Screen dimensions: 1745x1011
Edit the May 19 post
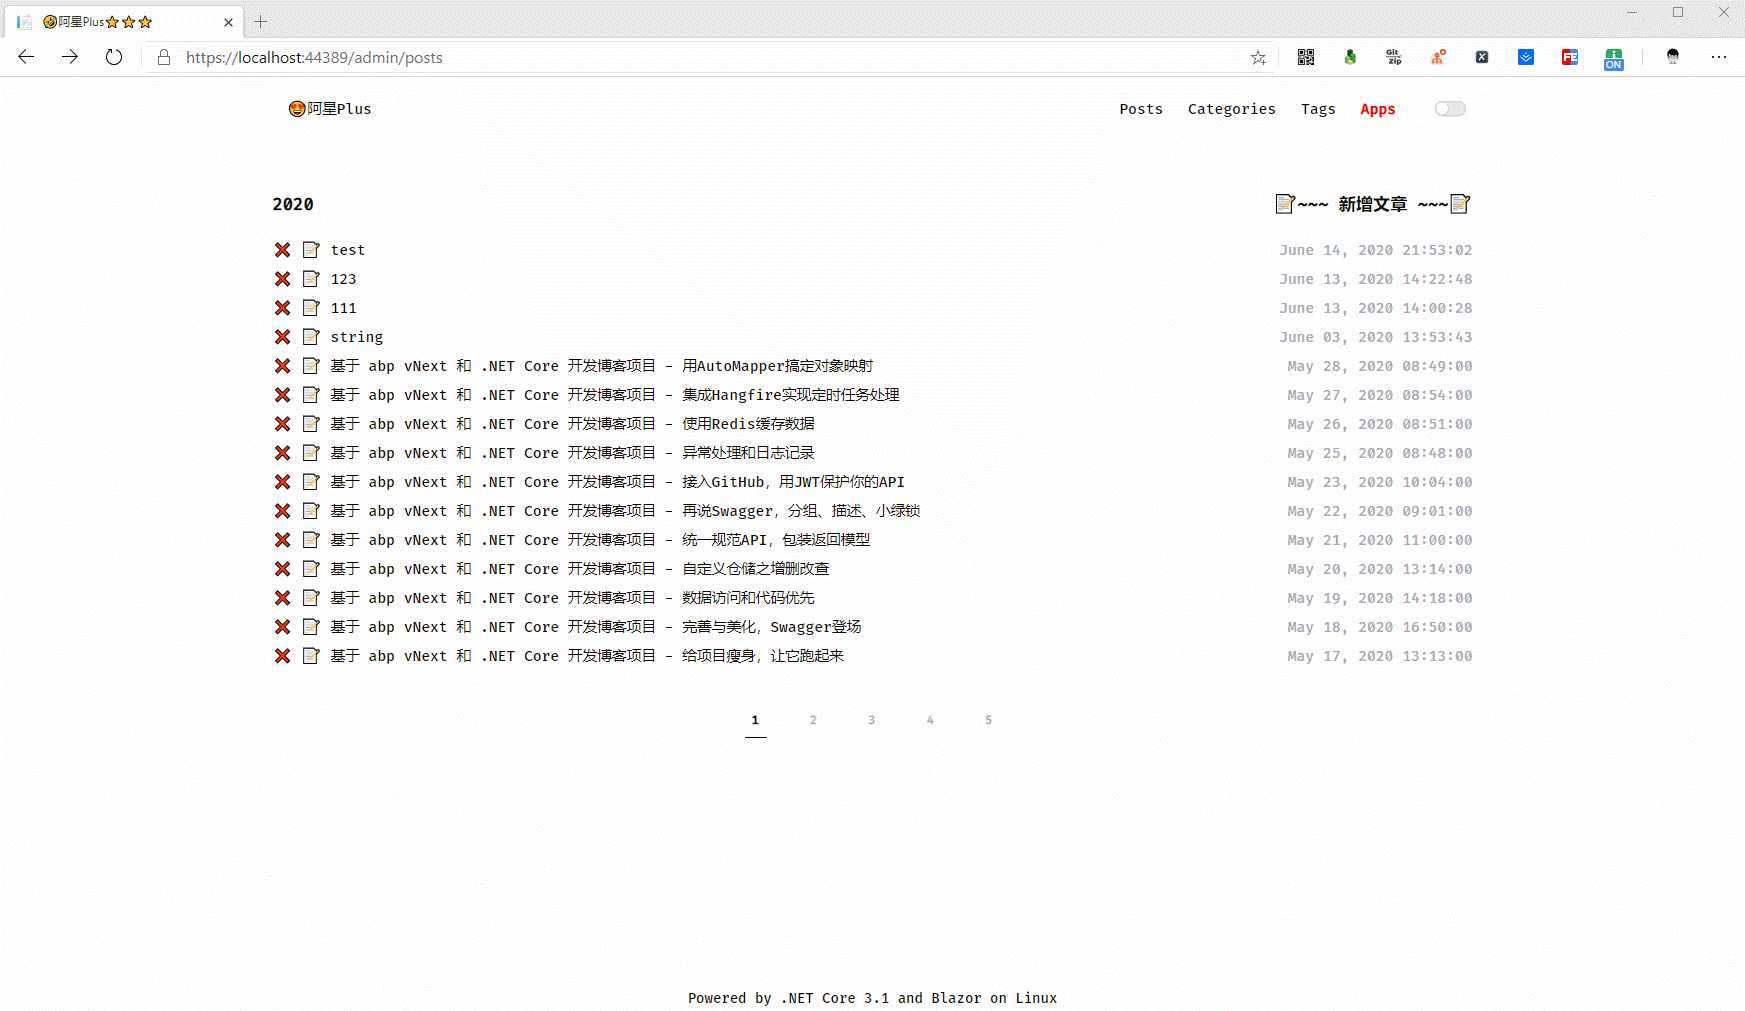[311, 598]
